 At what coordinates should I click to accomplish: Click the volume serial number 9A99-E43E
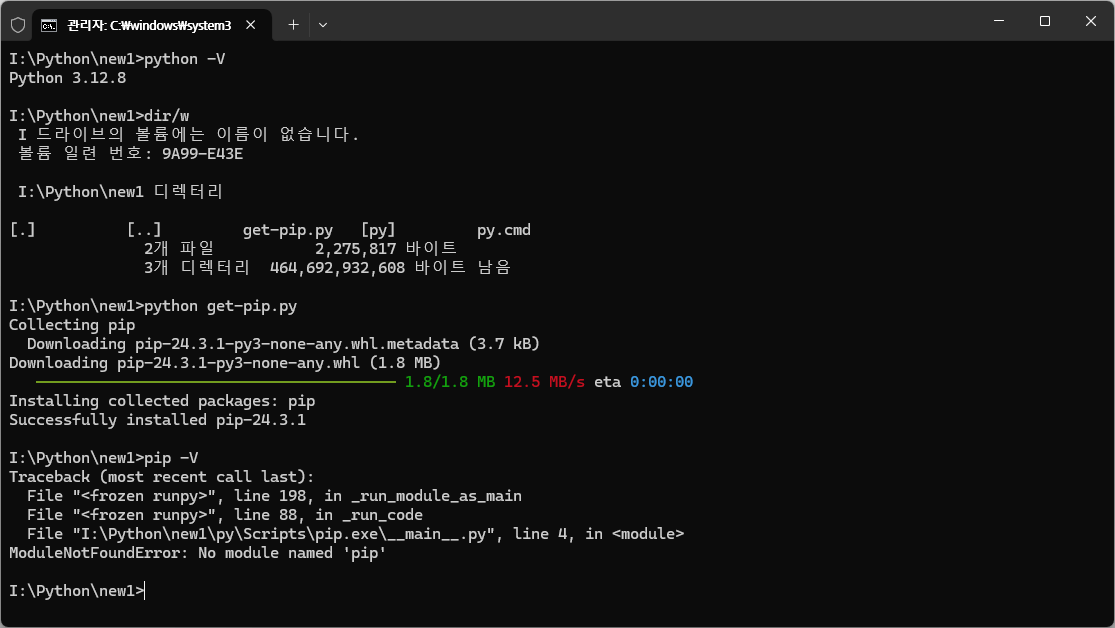pyautogui.click(x=203, y=154)
